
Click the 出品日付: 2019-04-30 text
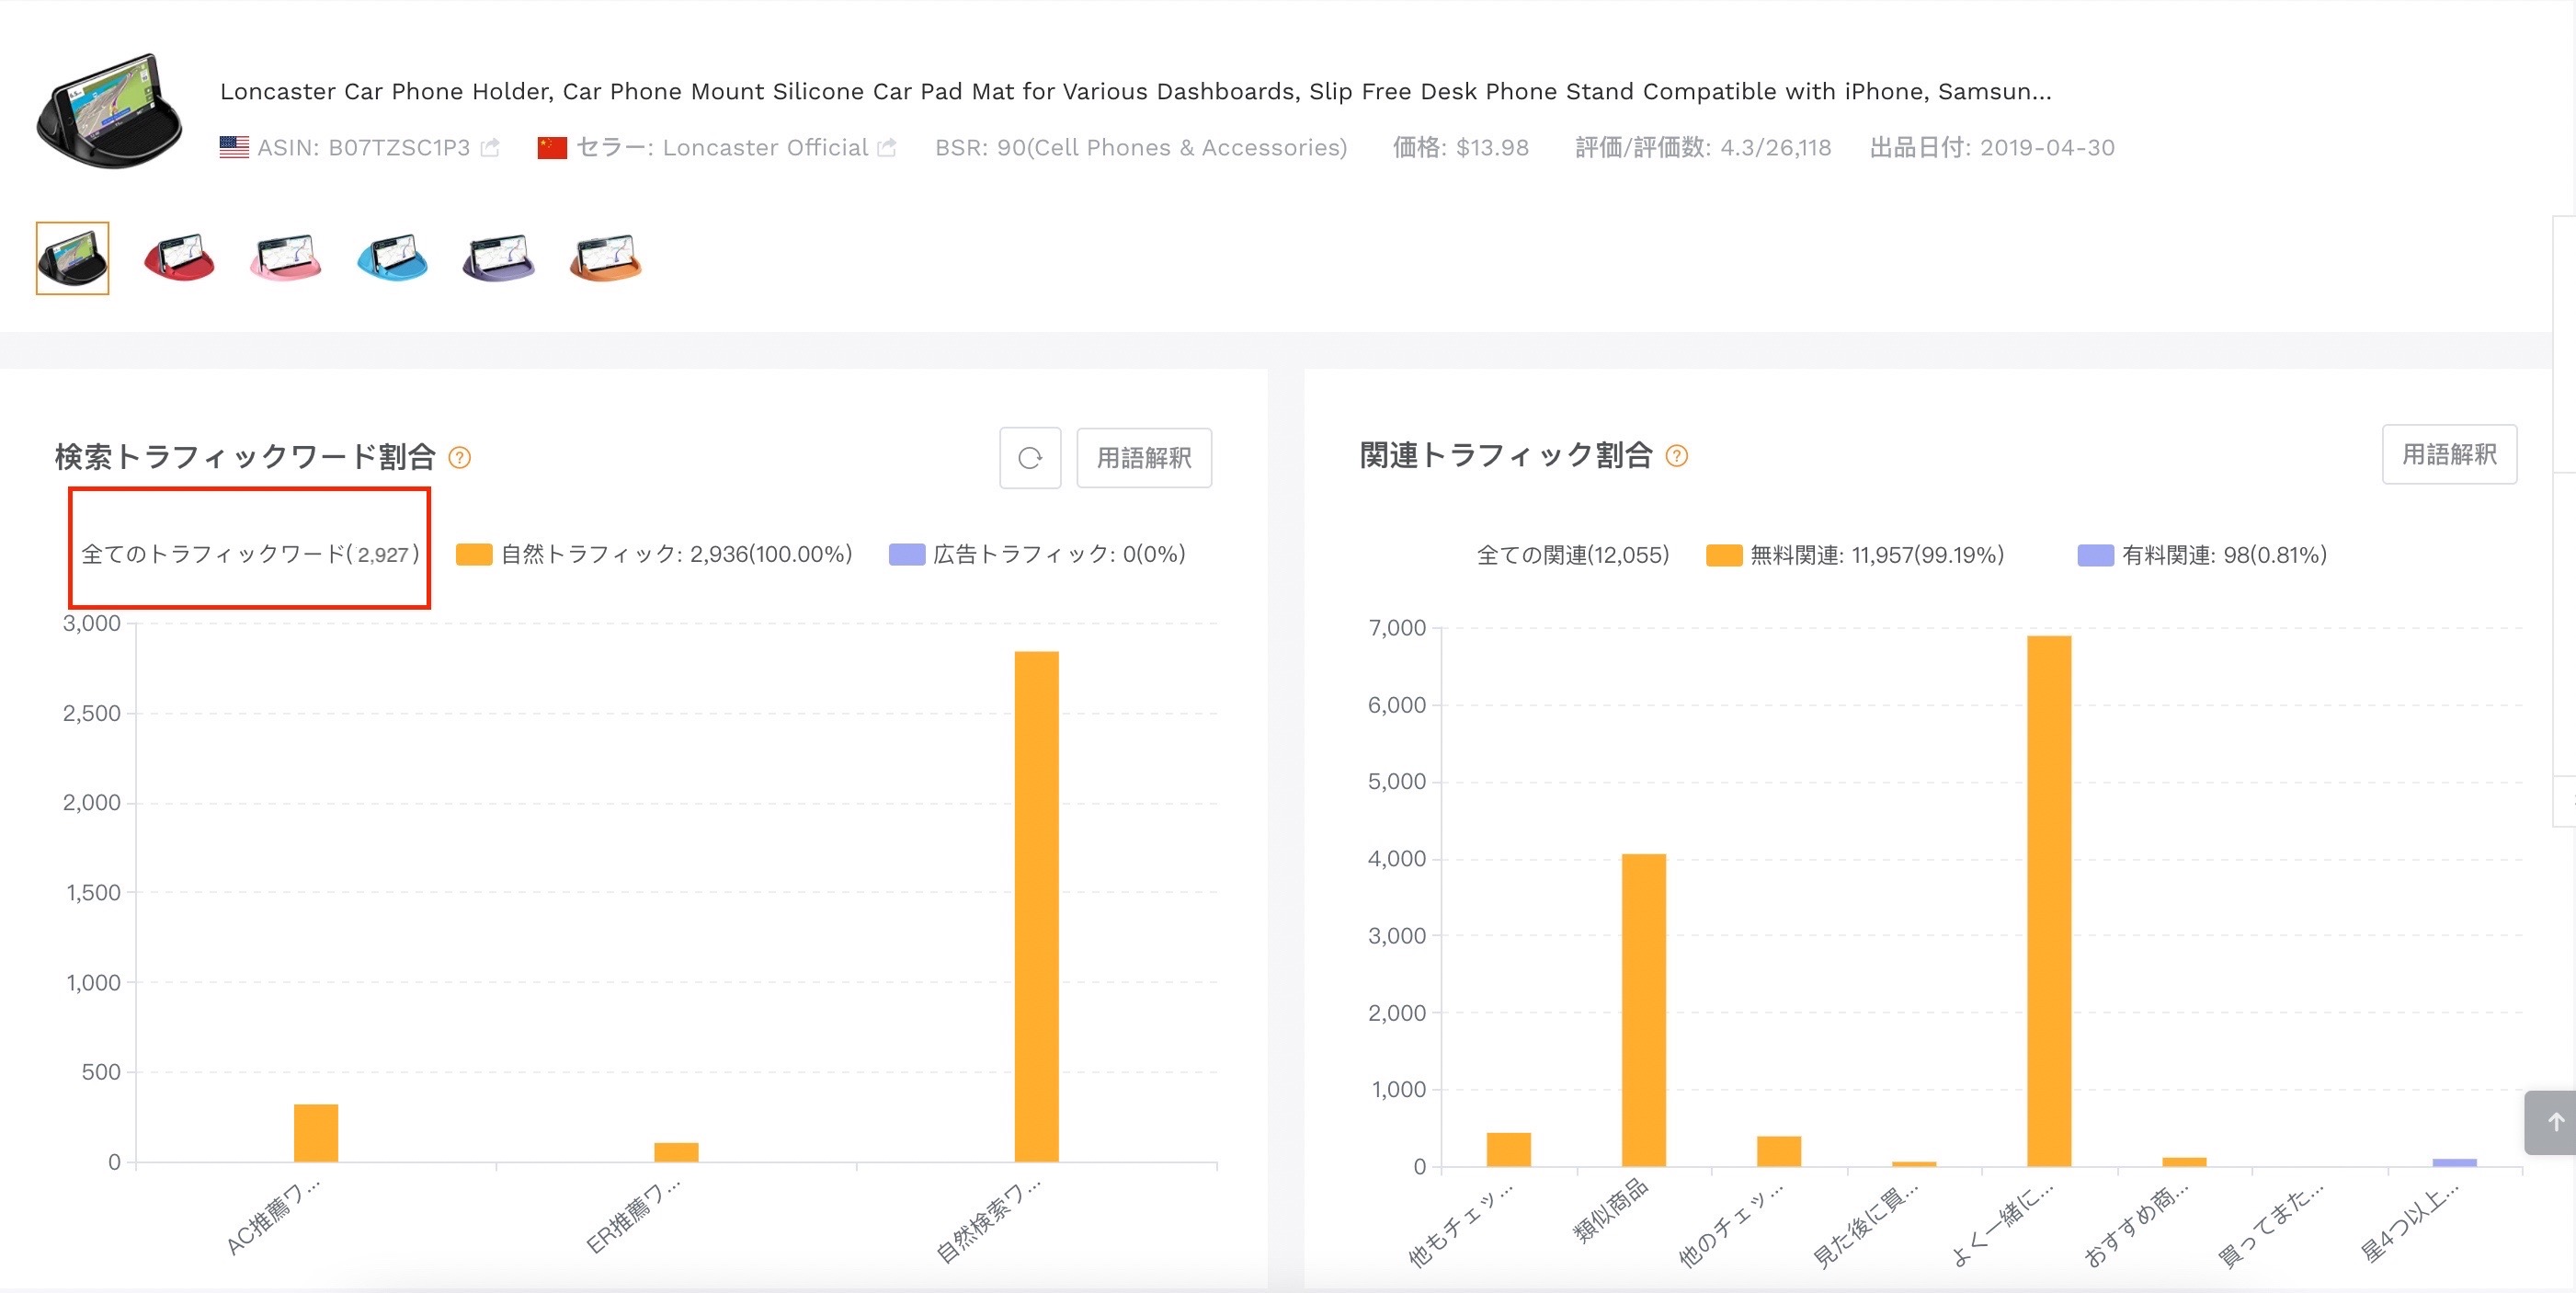tap(1992, 148)
